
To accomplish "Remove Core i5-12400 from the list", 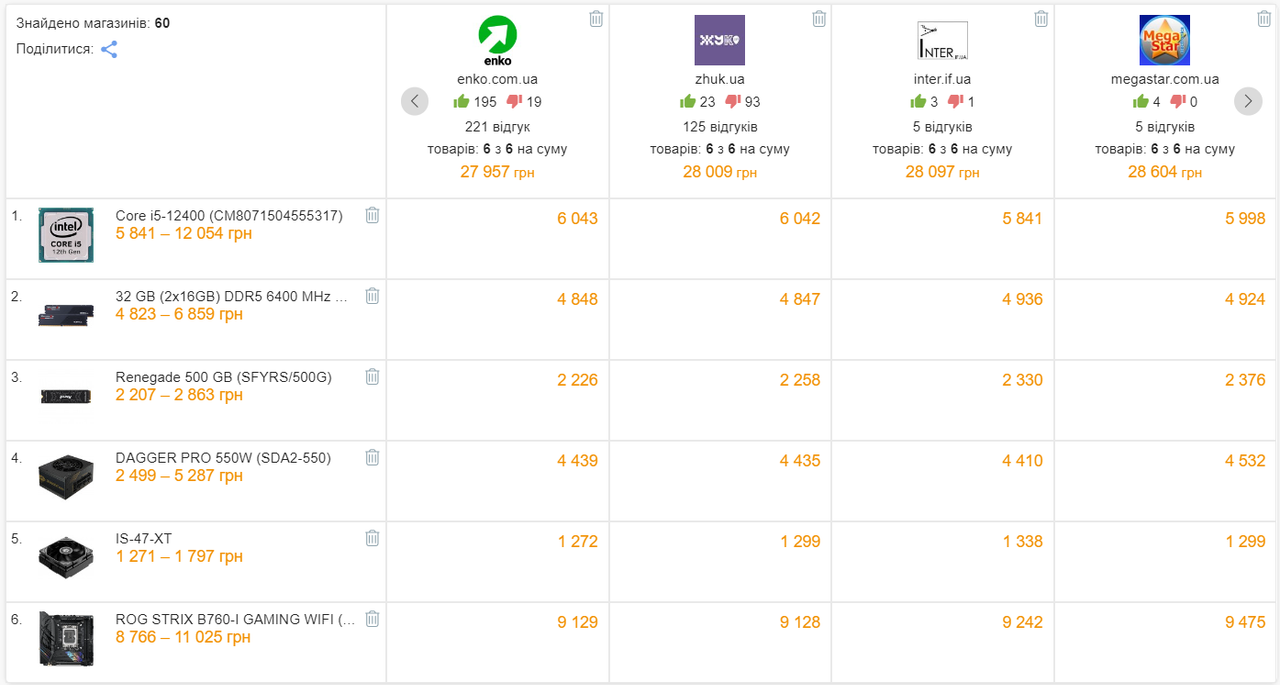I will click(372, 215).
